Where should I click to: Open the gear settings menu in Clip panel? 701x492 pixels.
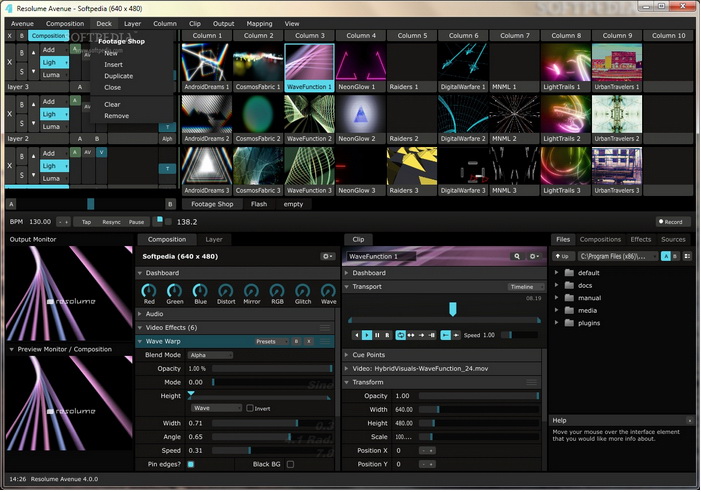(534, 257)
